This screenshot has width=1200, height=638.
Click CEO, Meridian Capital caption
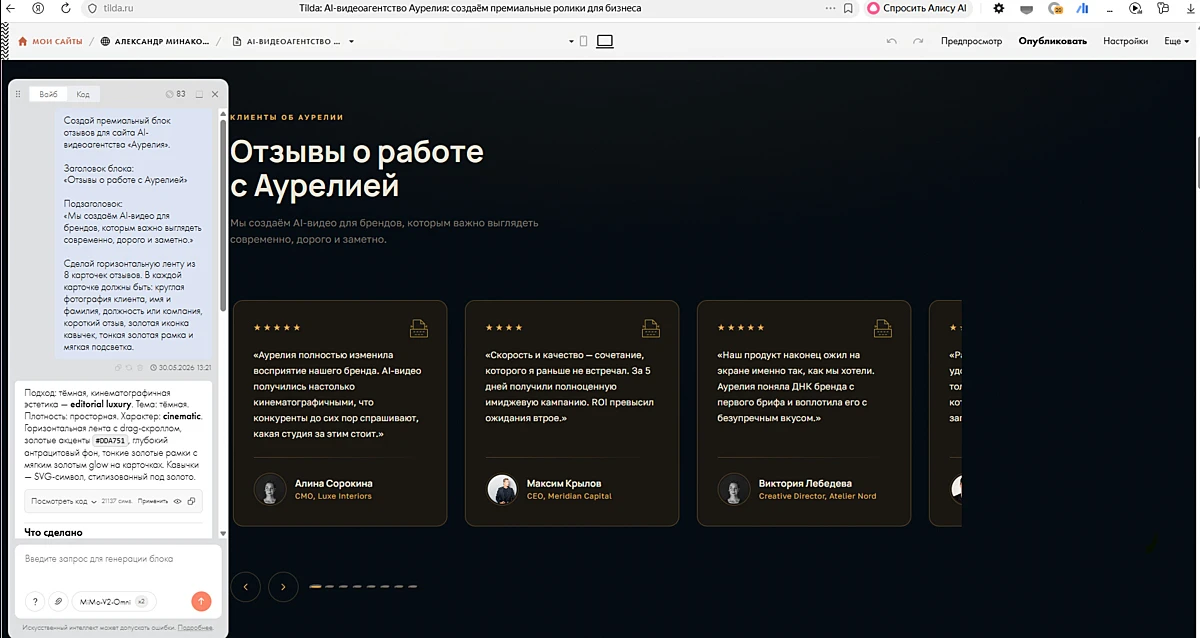[x=569, y=496]
